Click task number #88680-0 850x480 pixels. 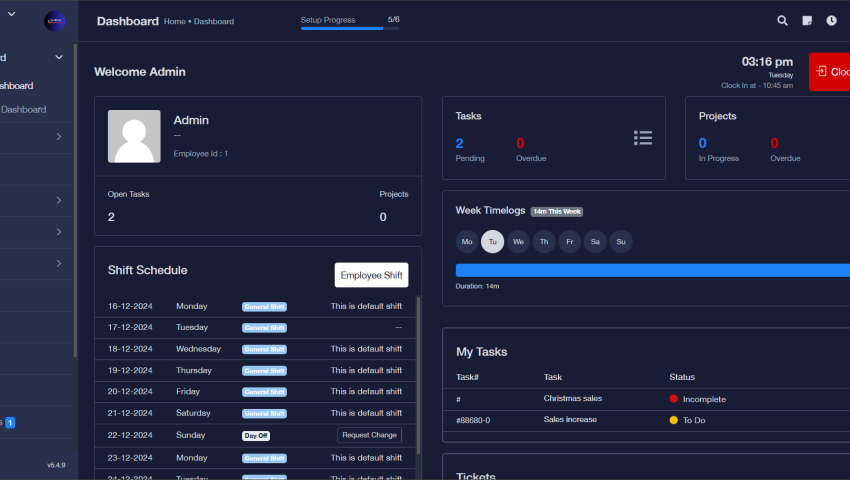pos(473,420)
